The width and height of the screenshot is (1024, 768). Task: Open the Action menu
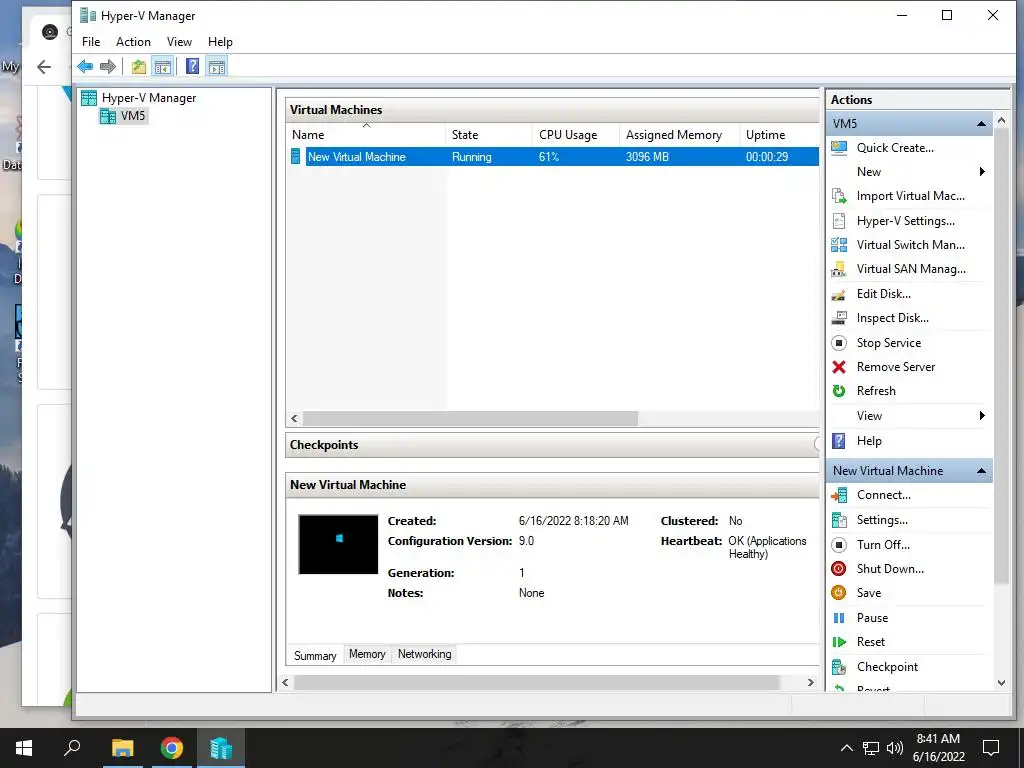133,42
